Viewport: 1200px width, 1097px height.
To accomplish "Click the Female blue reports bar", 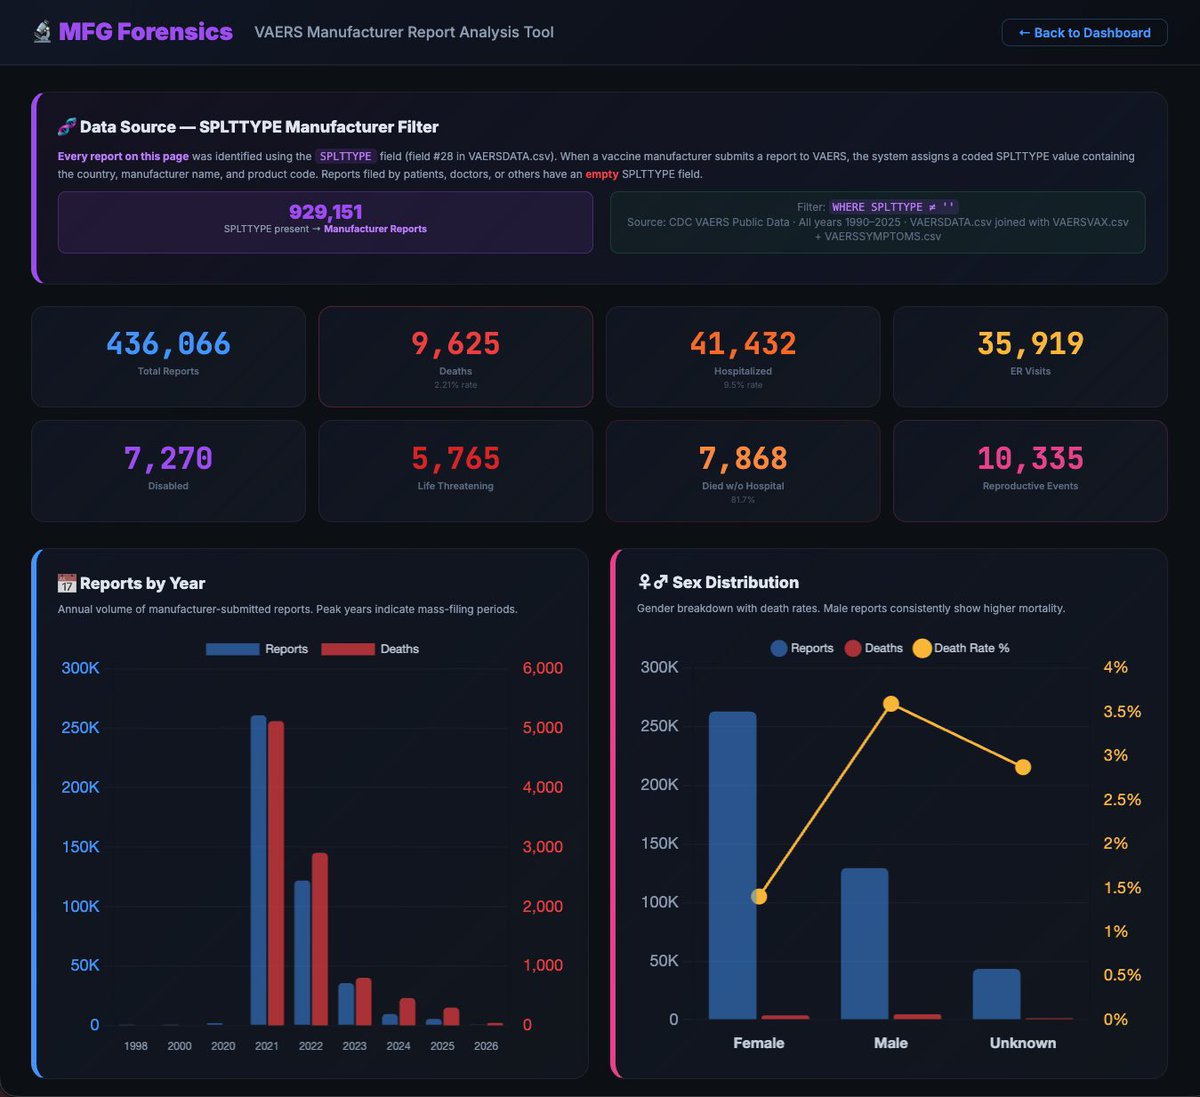I will (x=733, y=866).
